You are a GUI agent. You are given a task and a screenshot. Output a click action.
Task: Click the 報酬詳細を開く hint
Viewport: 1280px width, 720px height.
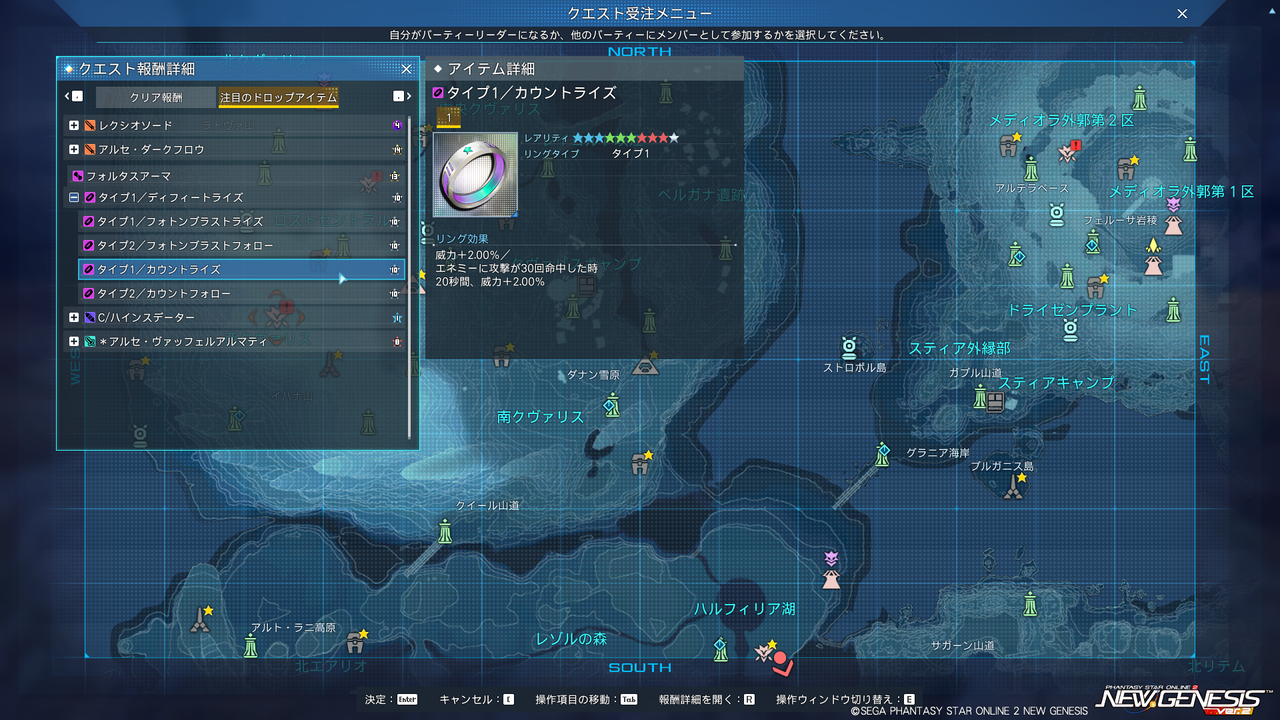[707, 699]
